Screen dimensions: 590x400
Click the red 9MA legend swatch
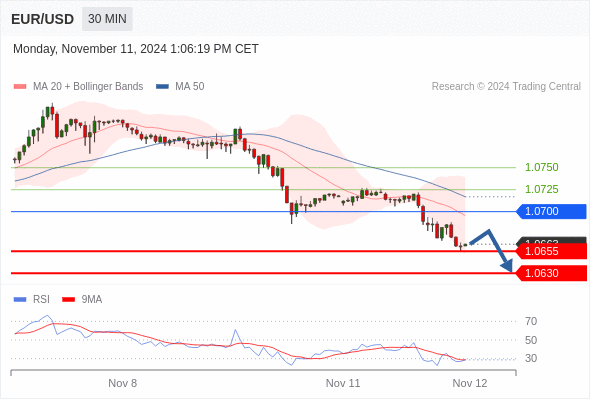click(68, 300)
